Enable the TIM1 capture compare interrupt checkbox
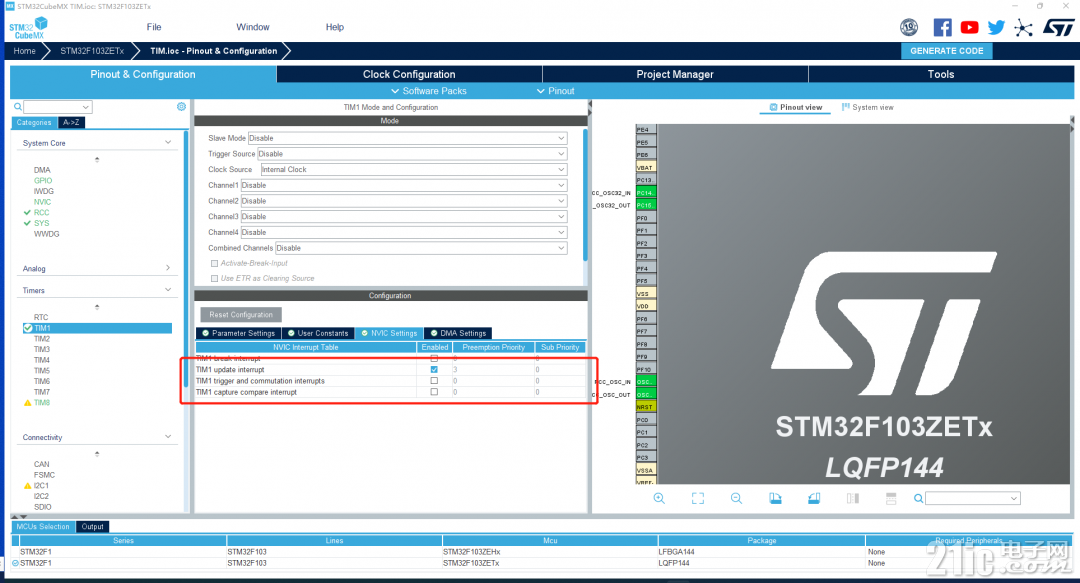The image size is (1080, 583). 434,392
